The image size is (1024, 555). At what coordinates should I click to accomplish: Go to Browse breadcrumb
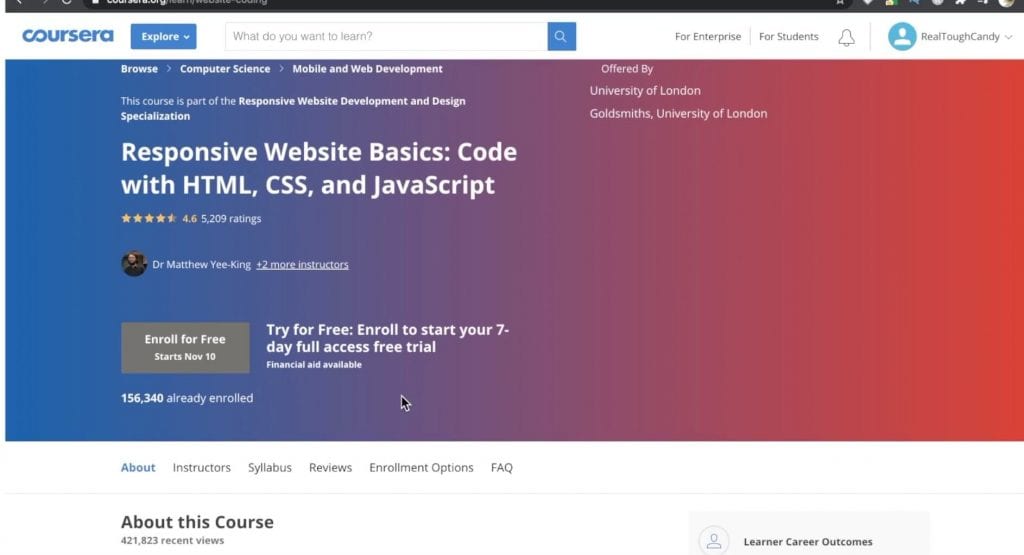pyautogui.click(x=139, y=69)
